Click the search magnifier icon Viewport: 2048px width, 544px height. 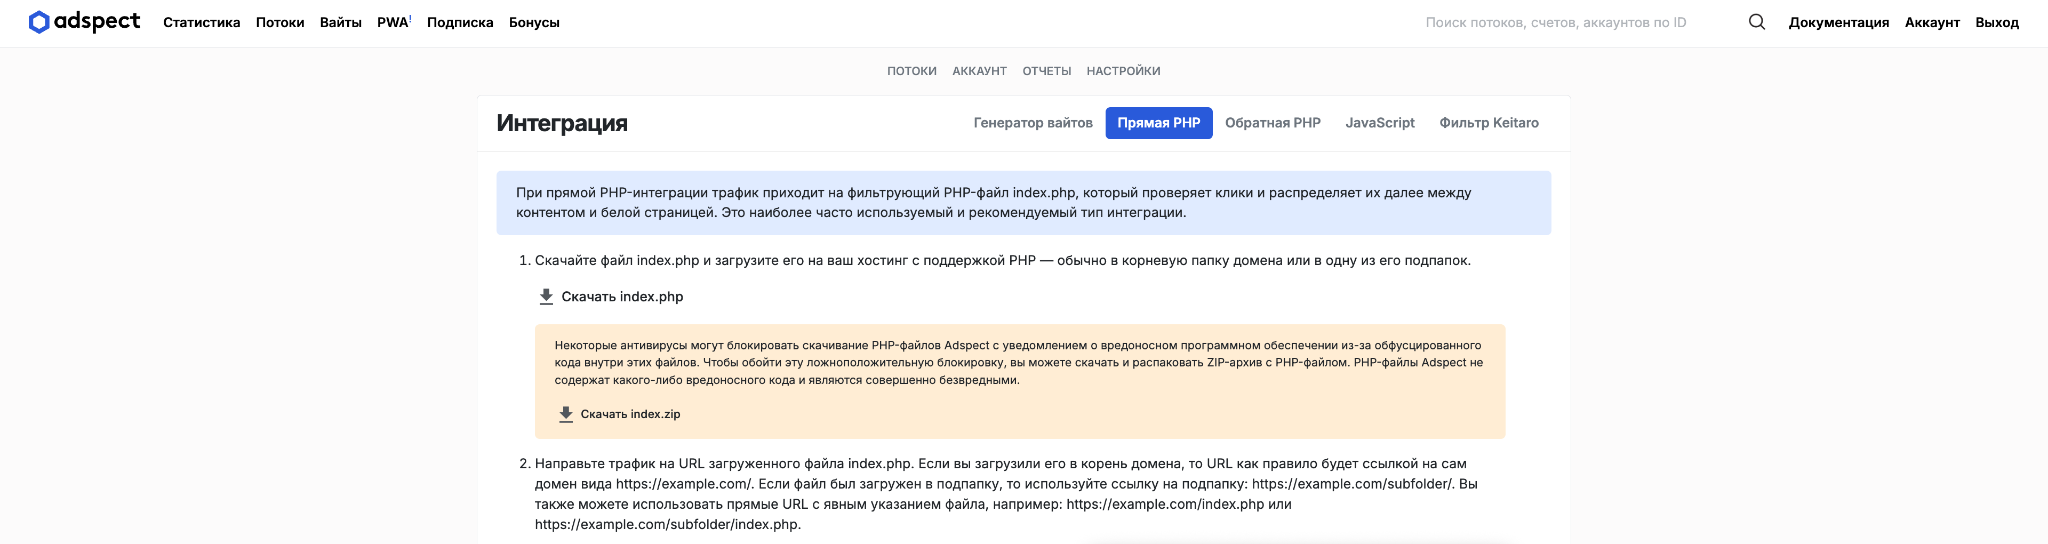pyautogui.click(x=1756, y=22)
